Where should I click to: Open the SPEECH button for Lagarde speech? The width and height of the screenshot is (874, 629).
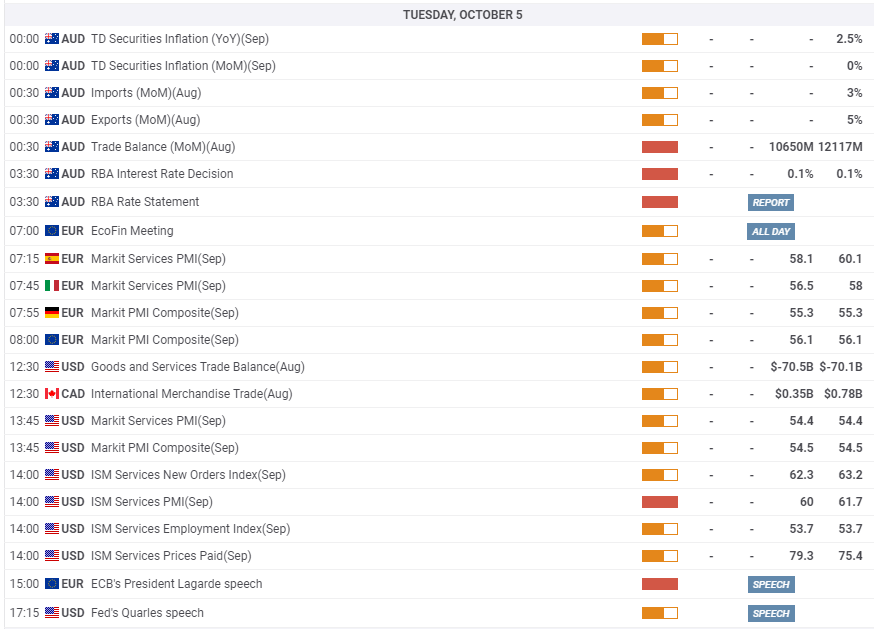point(771,584)
